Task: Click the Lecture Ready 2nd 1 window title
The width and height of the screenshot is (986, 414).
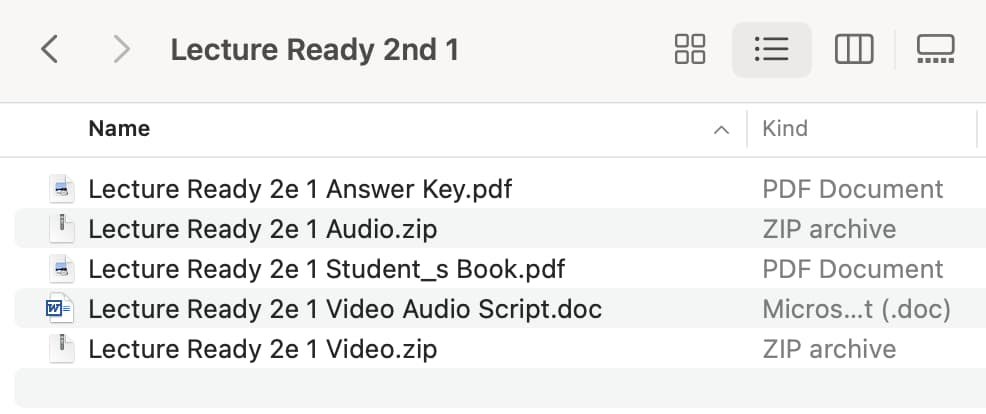Action: click(x=314, y=50)
